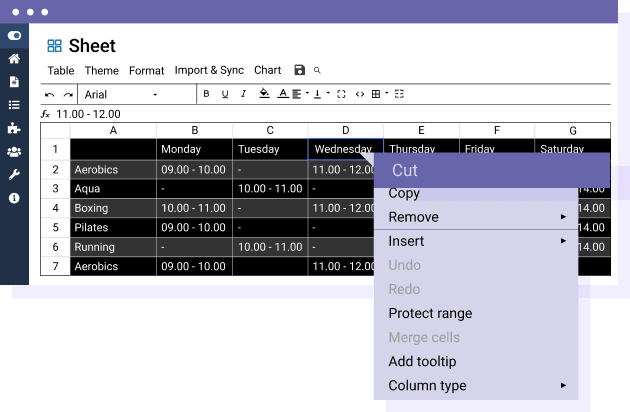Viewport: 630px width, 412px height.
Task: Open the puzzle-piece plugins icon
Action: (14, 128)
